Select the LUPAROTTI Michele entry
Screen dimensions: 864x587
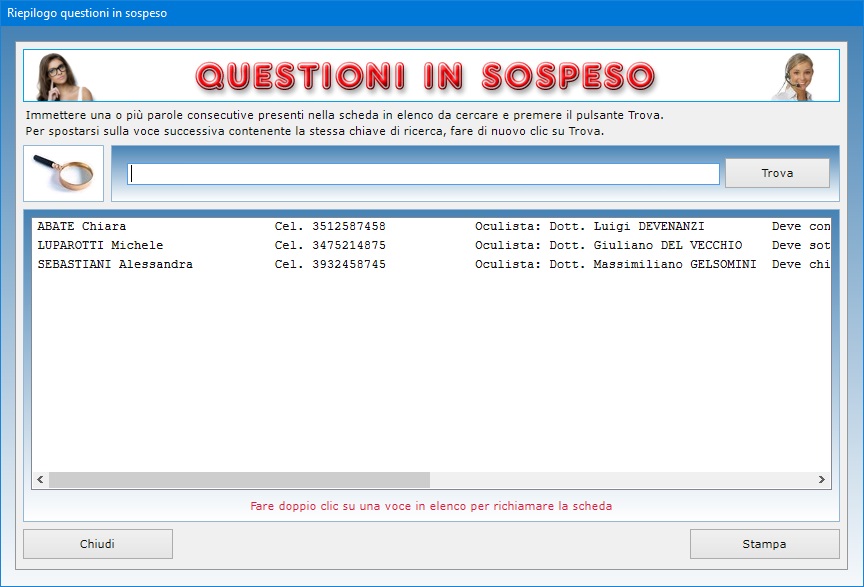[x=431, y=245]
